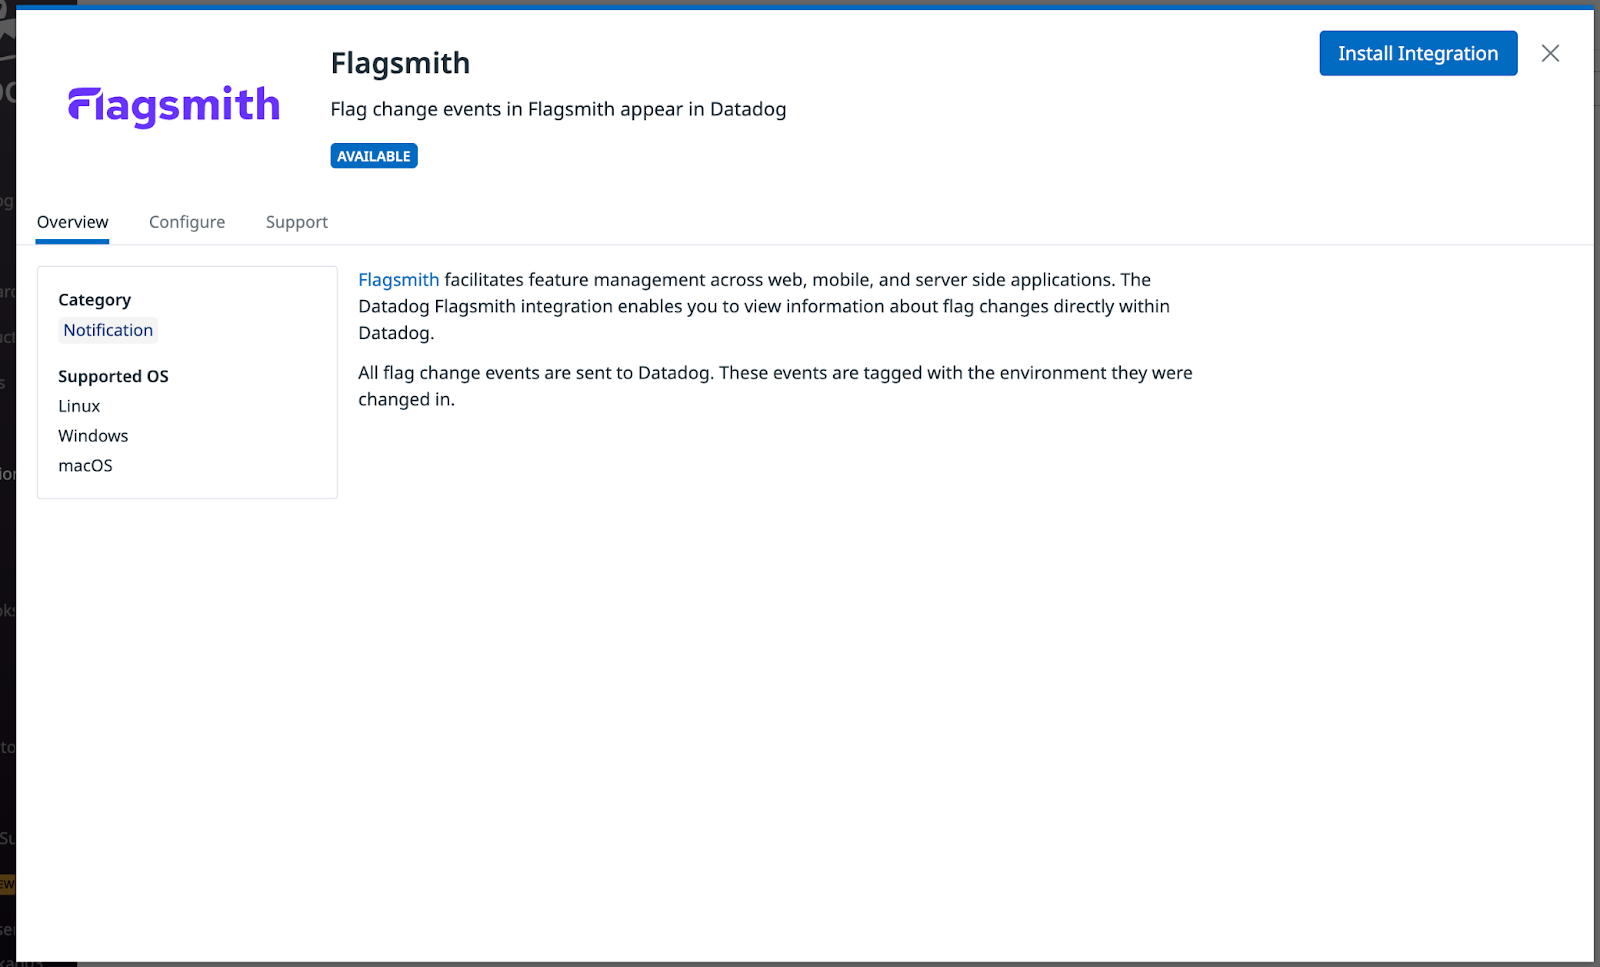This screenshot has width=1600, height=967.
Task: Click the Flagsmith logo image
Action: (x=174, y=106)
